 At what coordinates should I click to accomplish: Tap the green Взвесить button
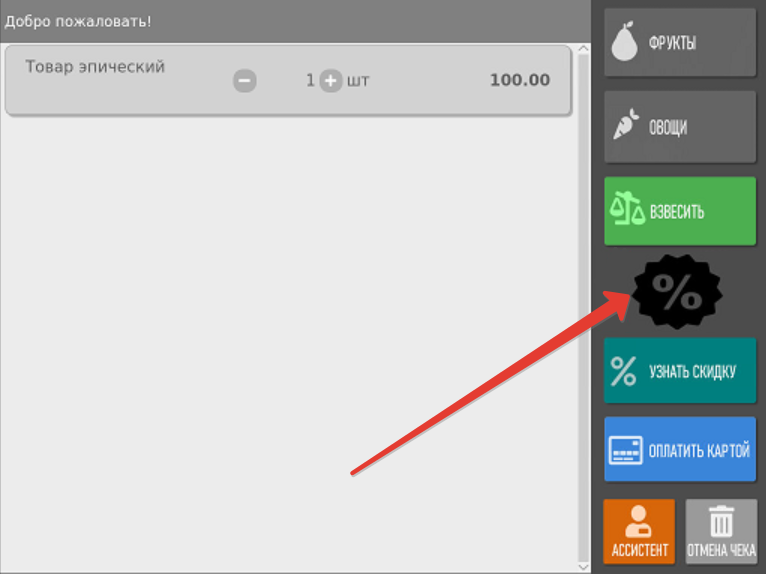click(680, 211)
